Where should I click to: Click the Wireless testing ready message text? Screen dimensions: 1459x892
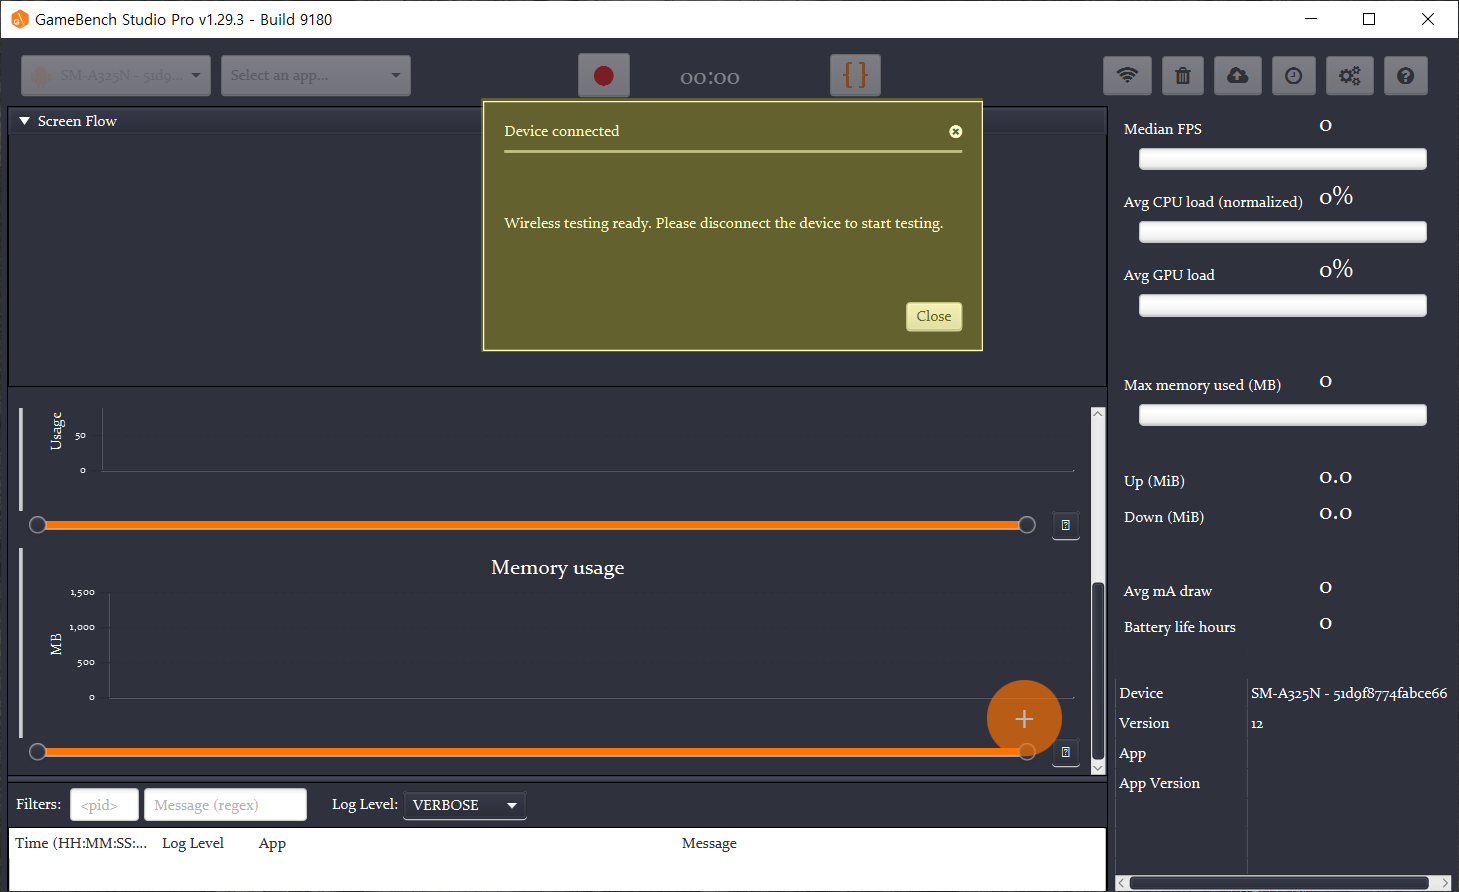(724, 223)
